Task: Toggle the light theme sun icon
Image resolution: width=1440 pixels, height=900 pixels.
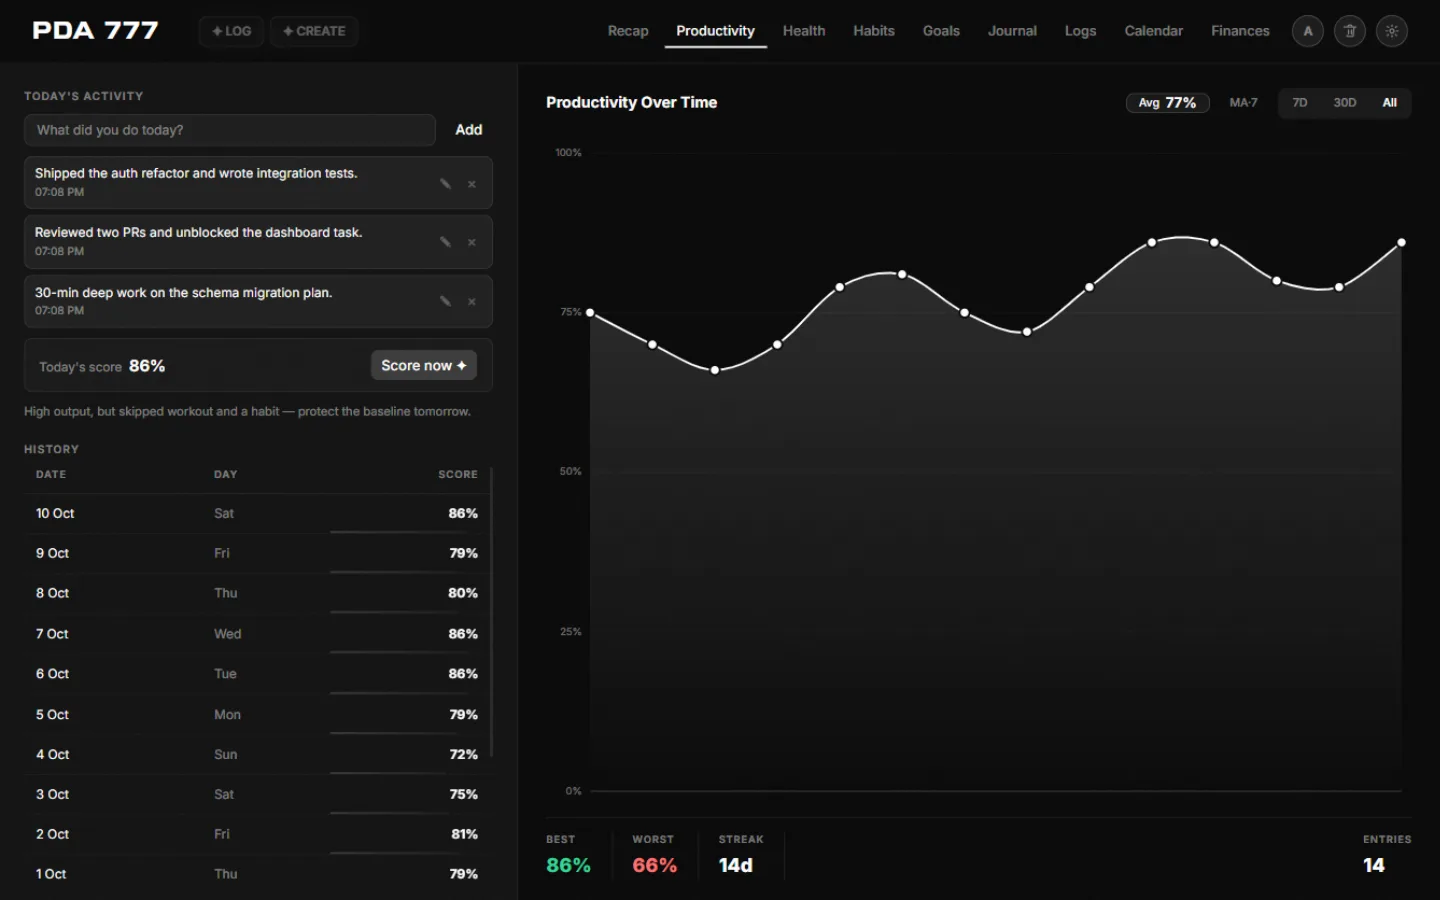Action: (1391, 31)
